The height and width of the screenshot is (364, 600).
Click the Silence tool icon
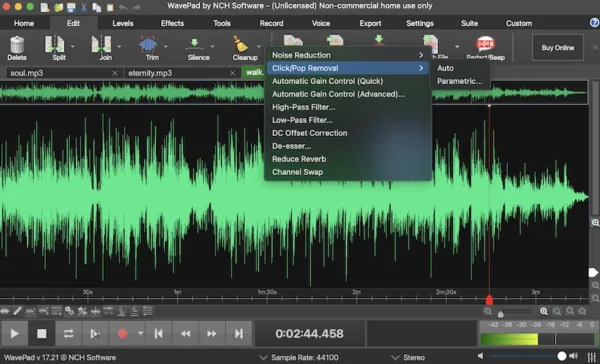(194, 44)
